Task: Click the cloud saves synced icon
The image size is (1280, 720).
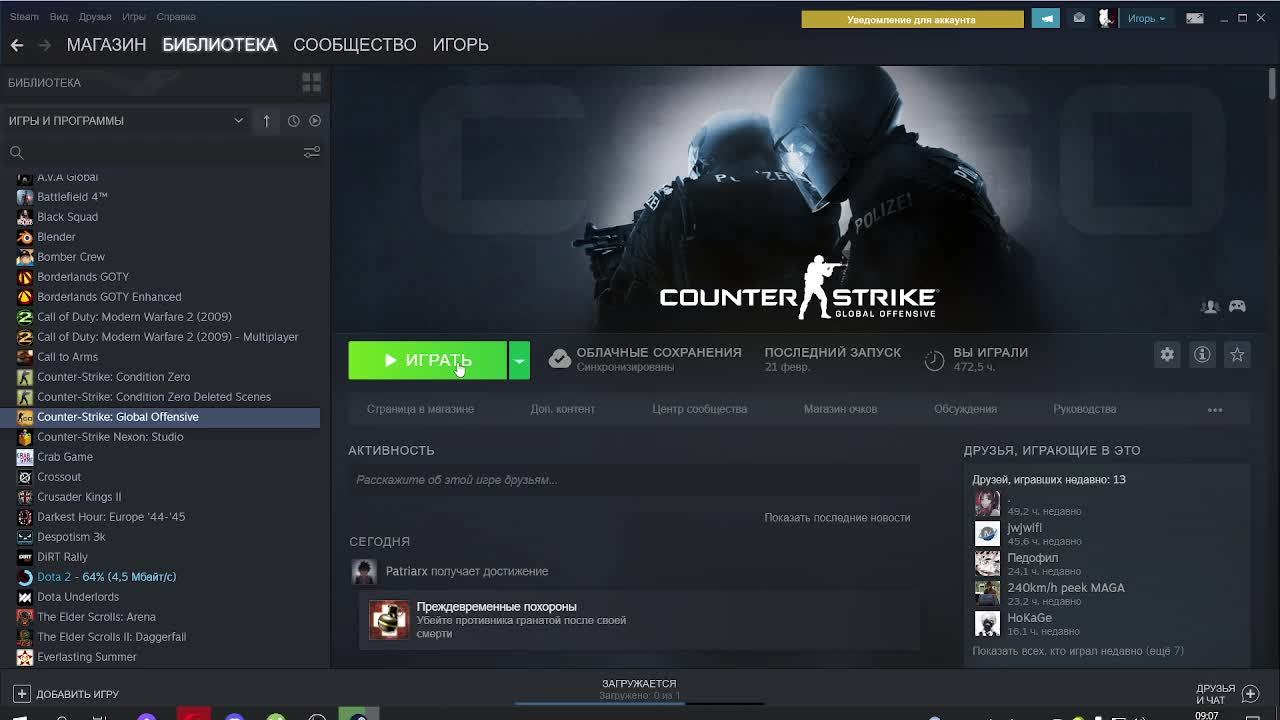Action: 560,359
